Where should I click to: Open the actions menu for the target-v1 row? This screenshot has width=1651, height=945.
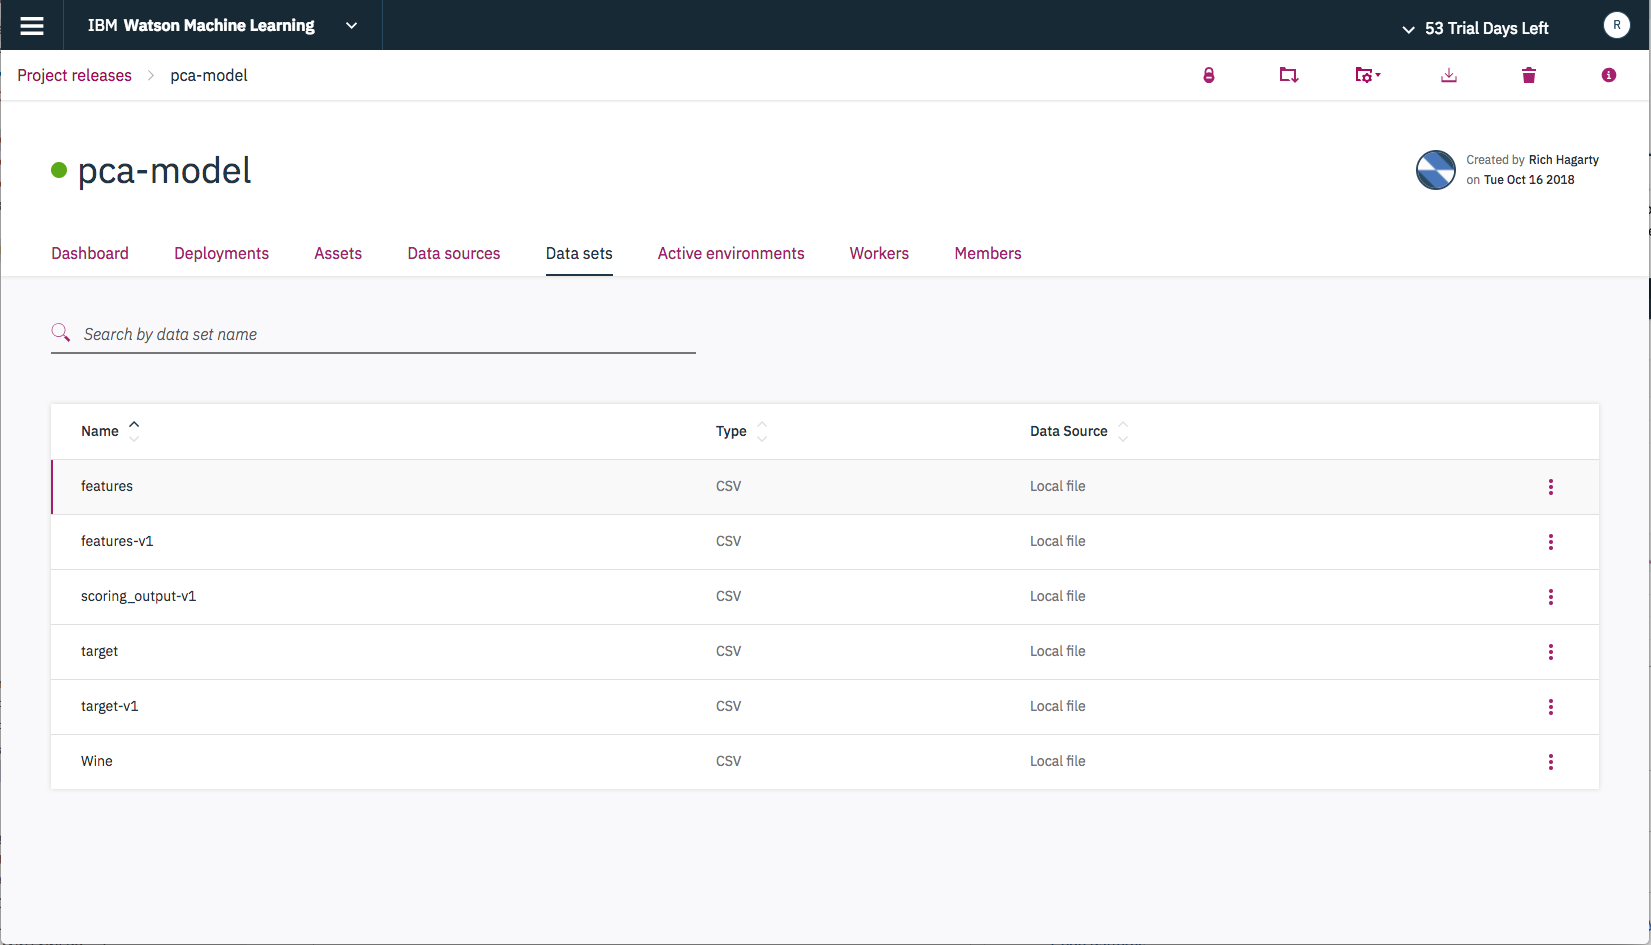coord(1551,707)
